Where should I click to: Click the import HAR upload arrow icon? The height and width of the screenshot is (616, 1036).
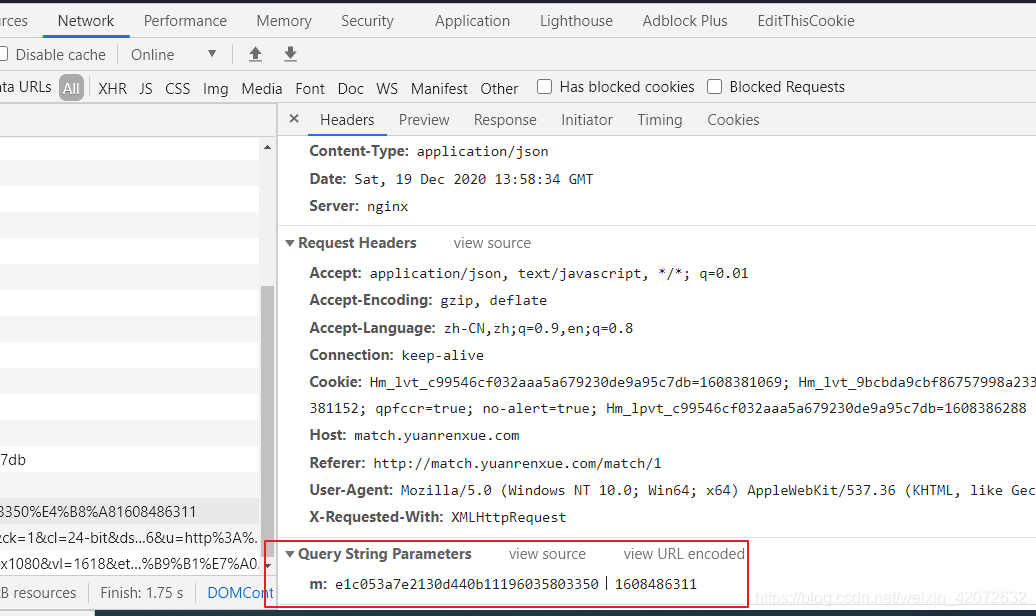[255, 54]
